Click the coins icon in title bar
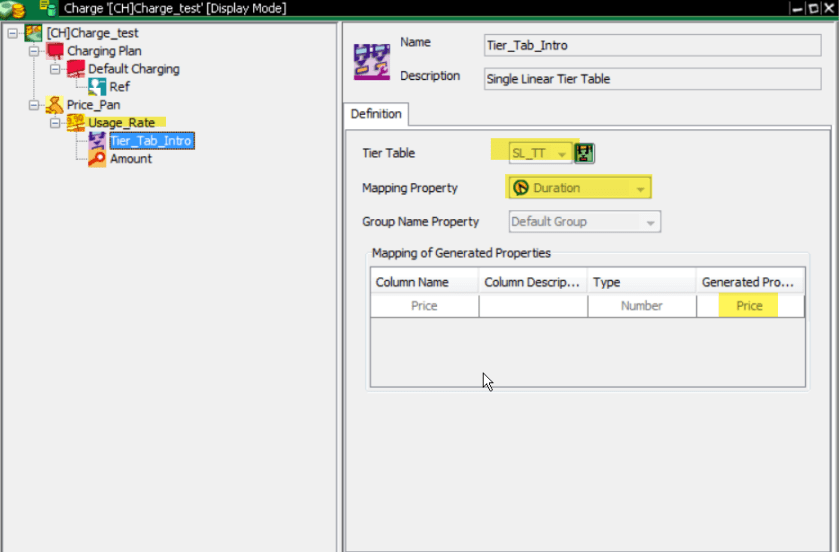Screen dimensions: 839x552 point(12,8)
